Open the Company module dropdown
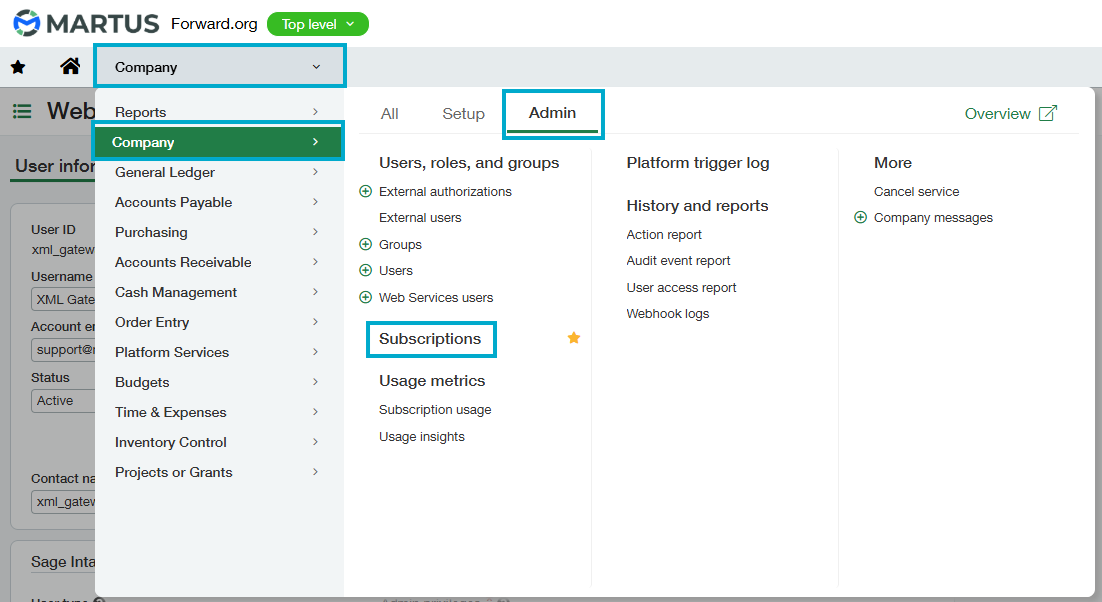This screenshot has width=1102, height=602. [x=219, y=67]
